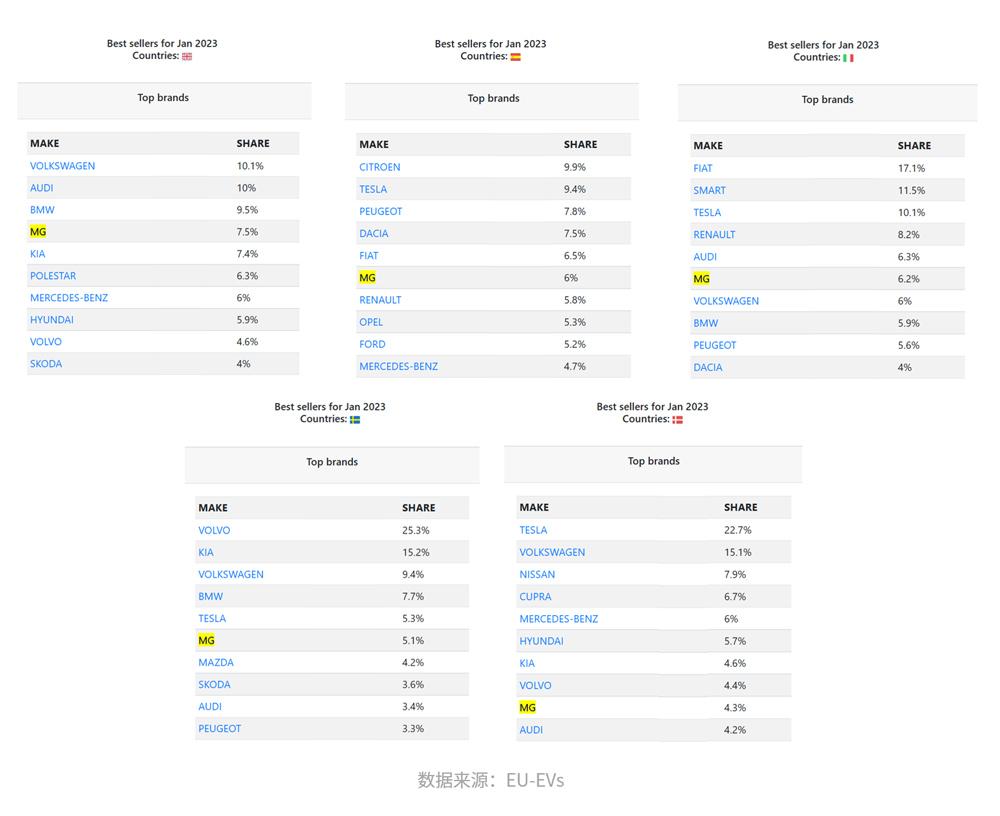Open FIAT link in Italy table
This screenshot has width=1000, height=816.
pyautogui.click(x=703, y=168)
